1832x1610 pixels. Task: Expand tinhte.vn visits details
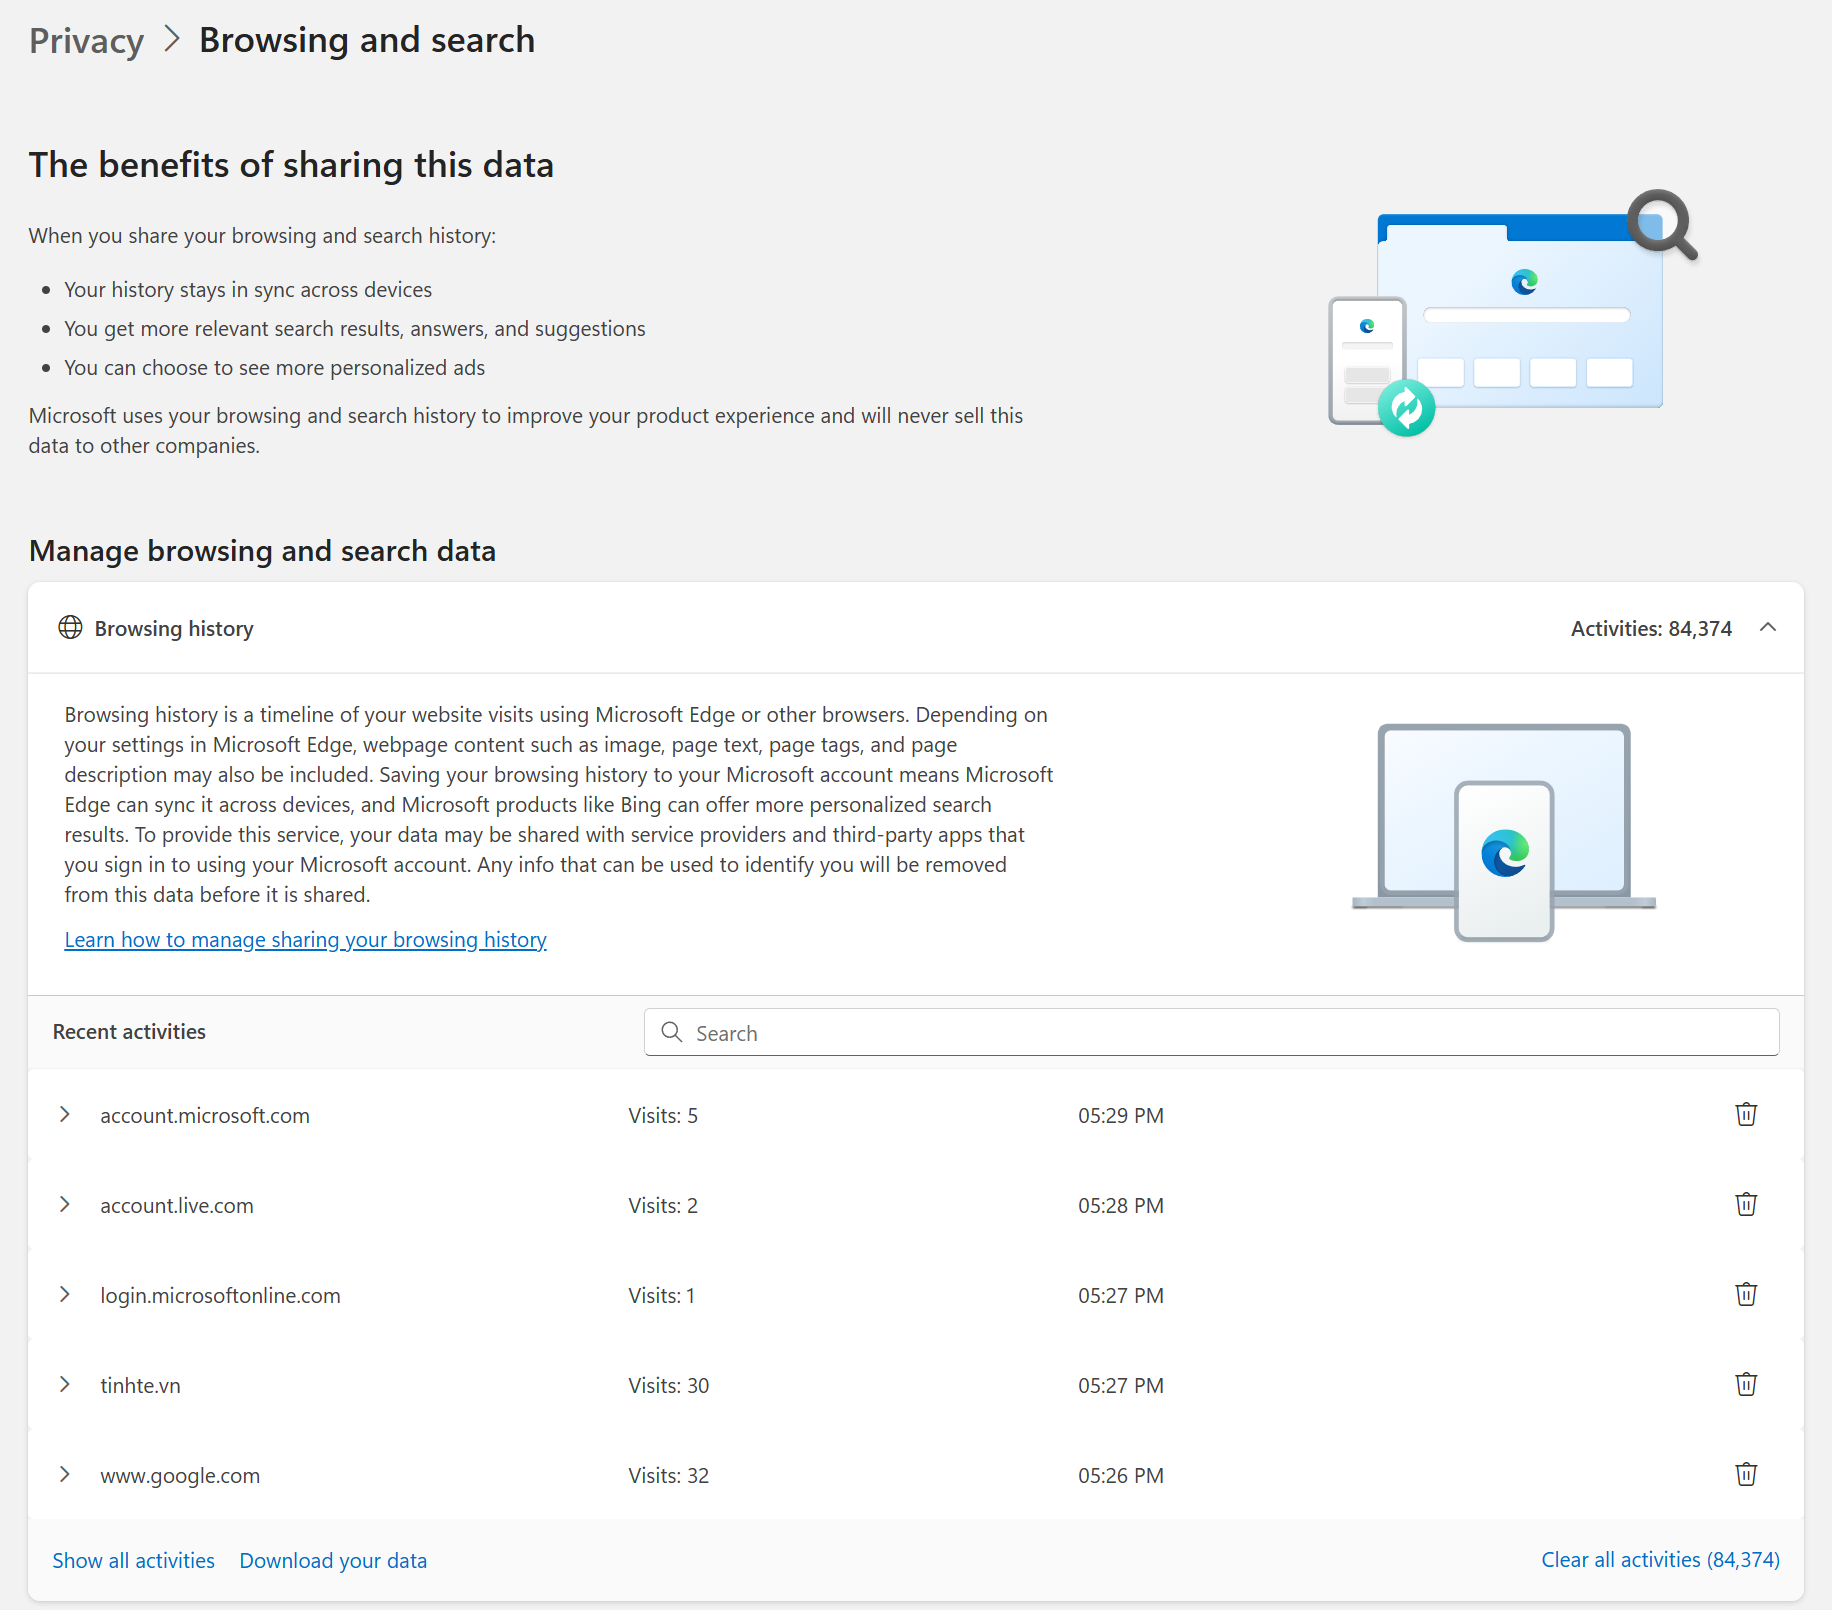65,1384
